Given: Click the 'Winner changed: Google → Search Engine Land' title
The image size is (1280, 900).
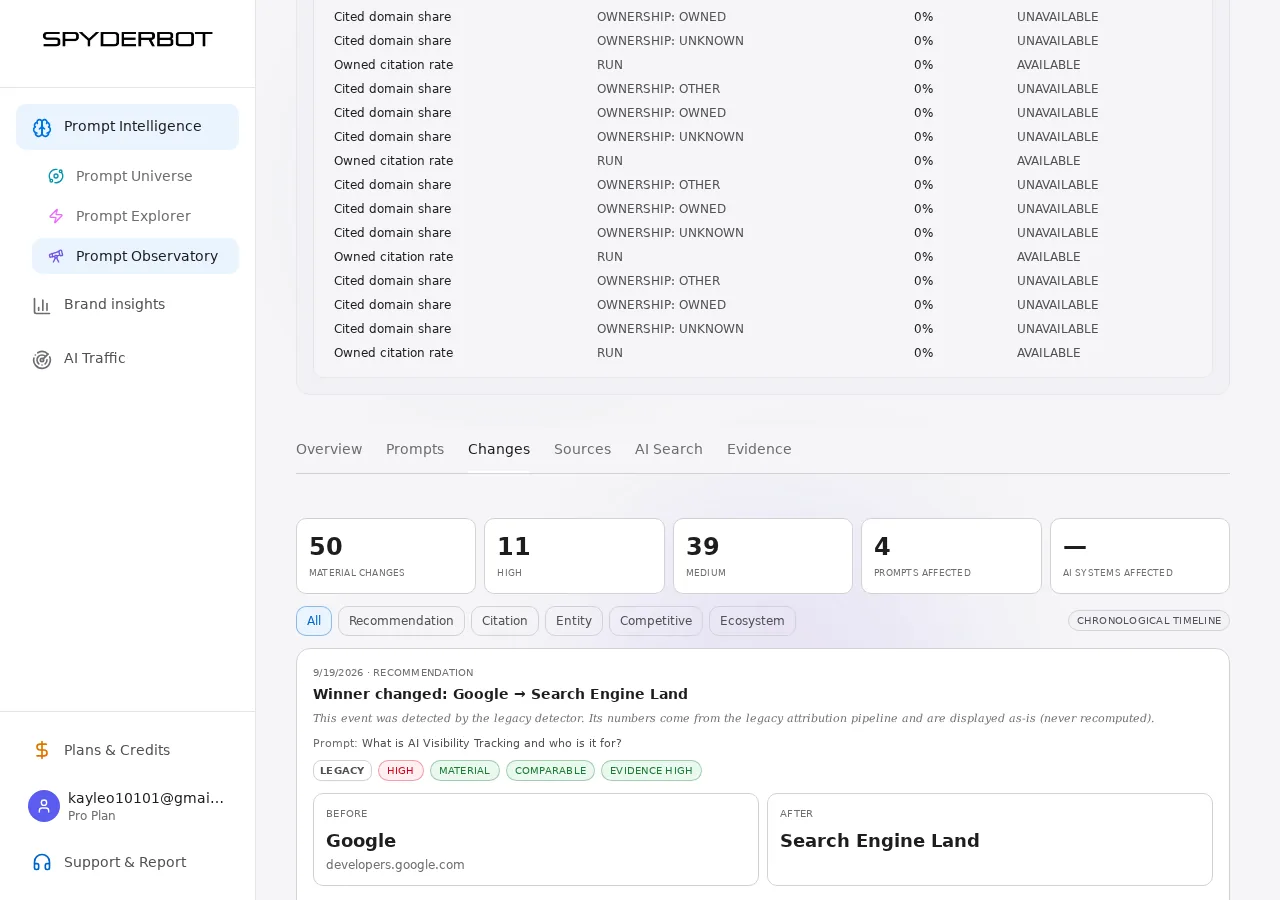Looking at the screenshot, I should [500, 694].
